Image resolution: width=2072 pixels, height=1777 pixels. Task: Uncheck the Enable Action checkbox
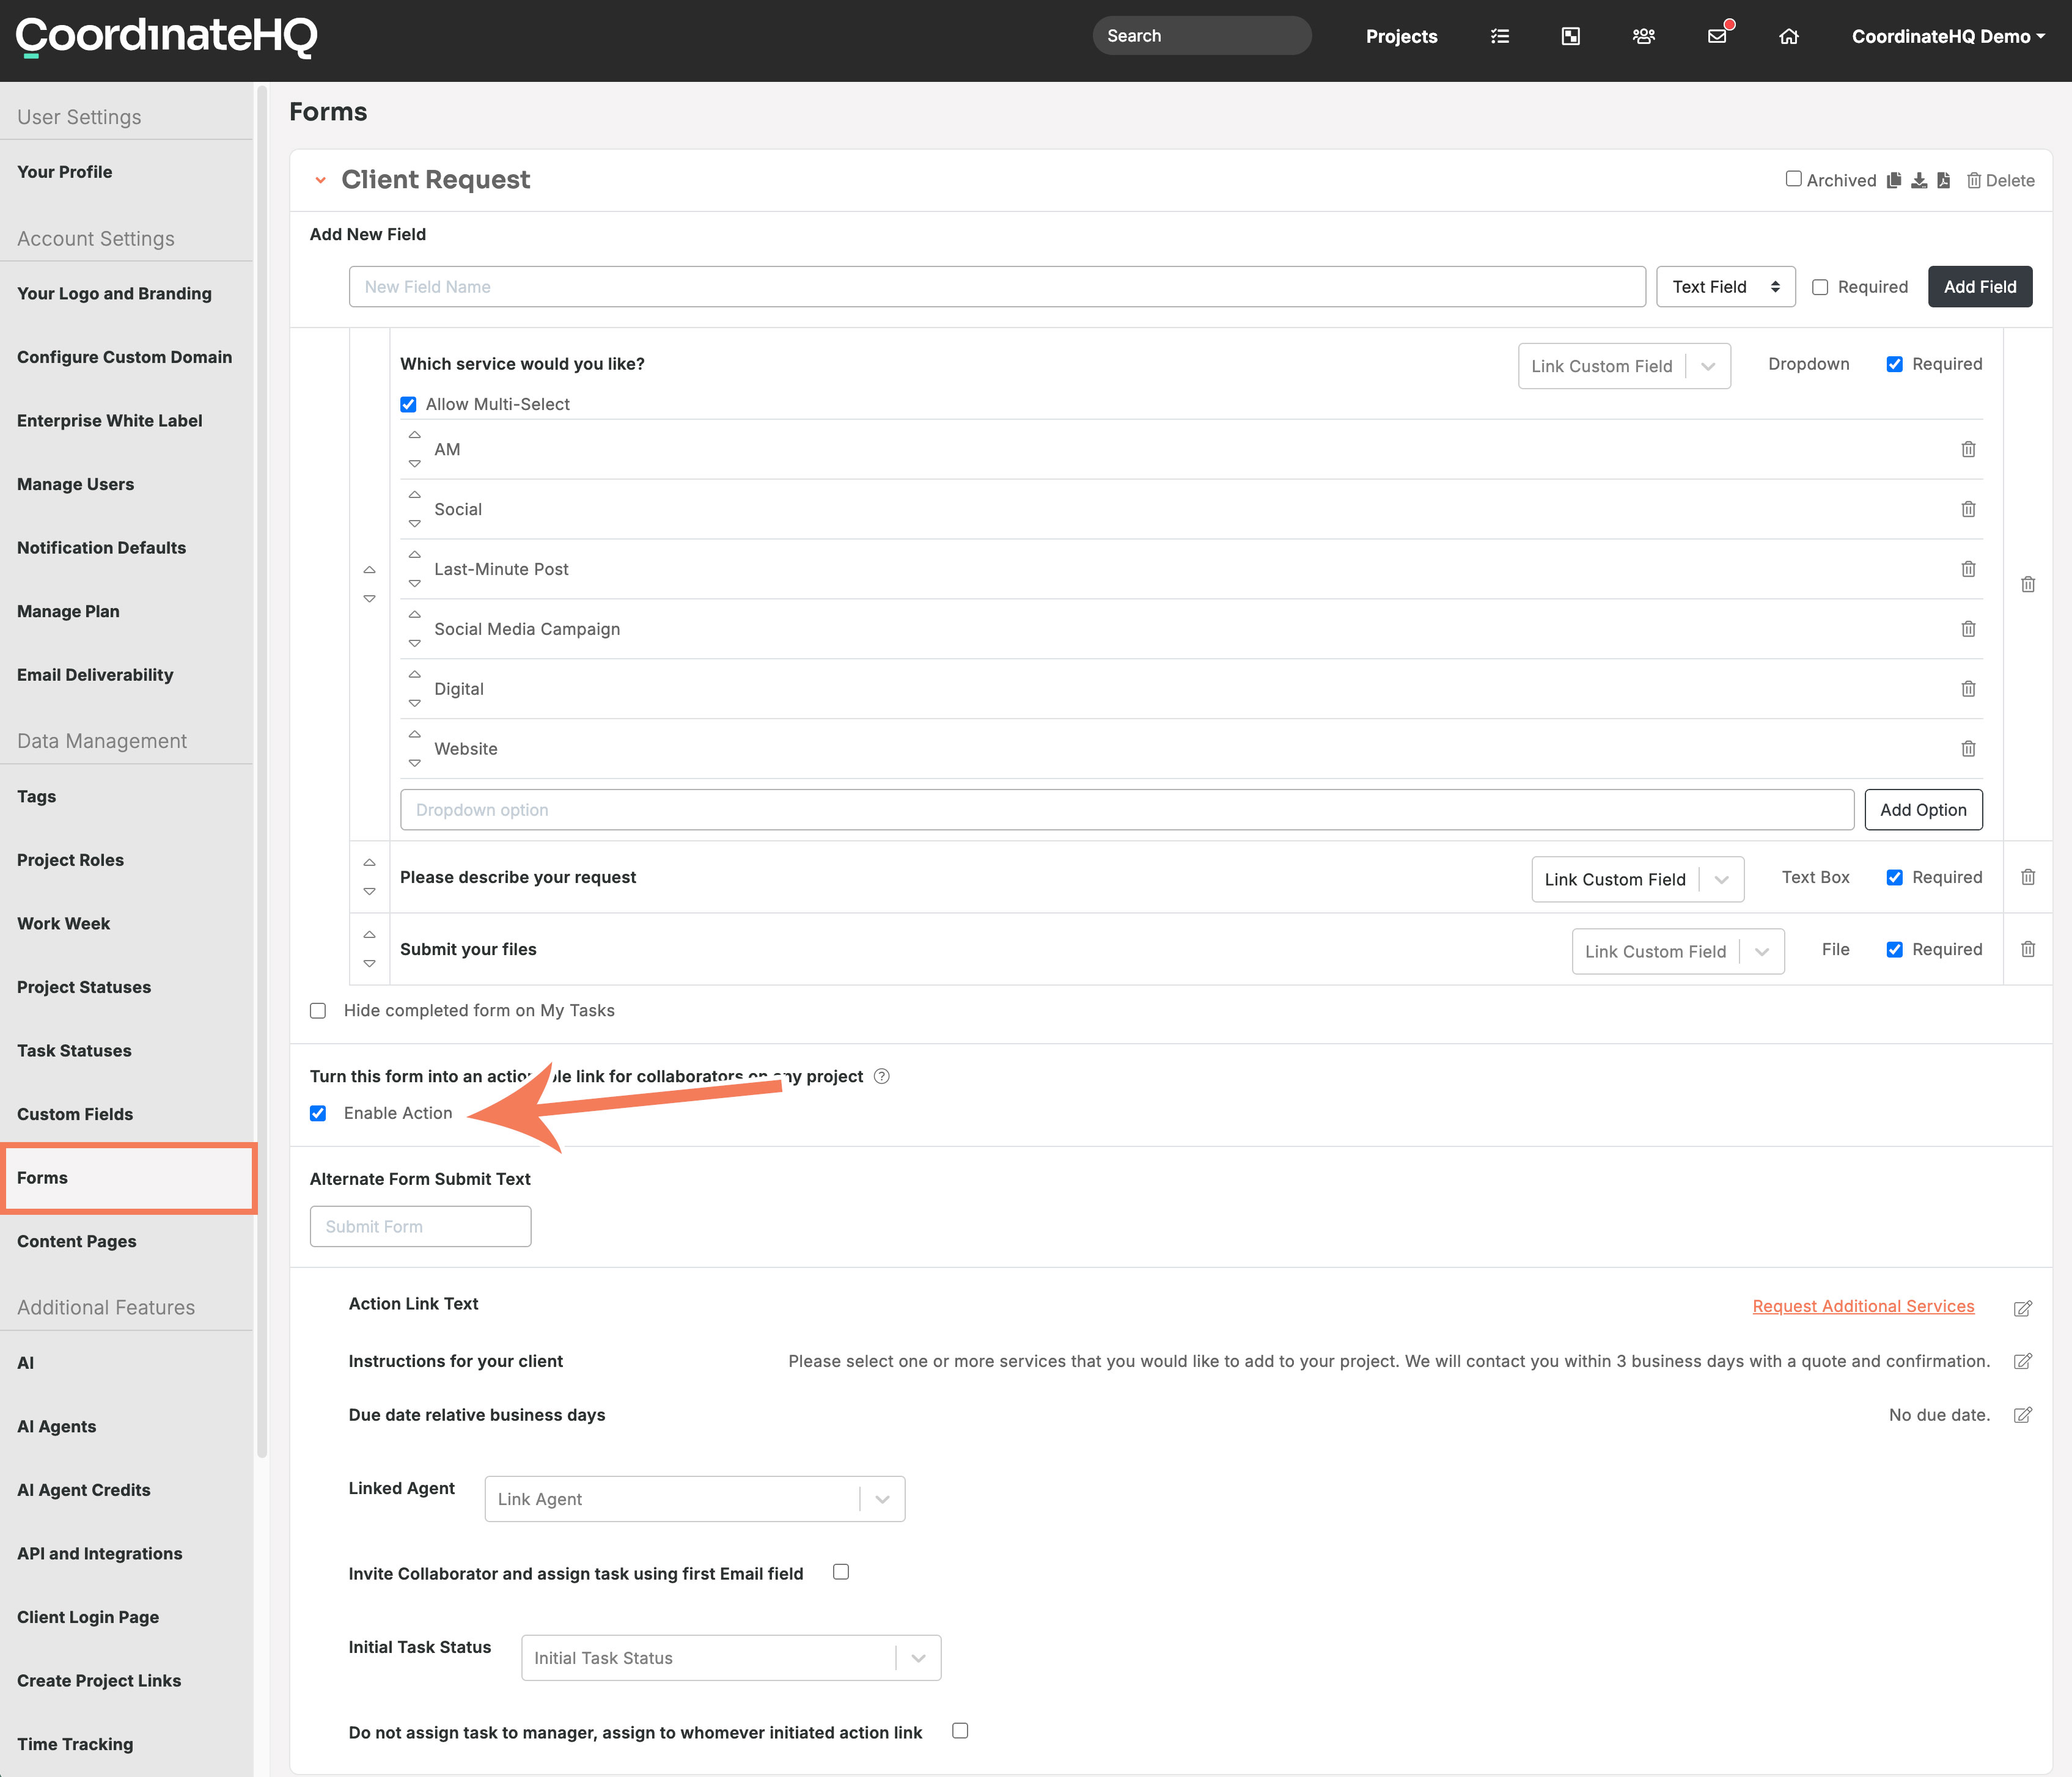[x=318, y=1113]
